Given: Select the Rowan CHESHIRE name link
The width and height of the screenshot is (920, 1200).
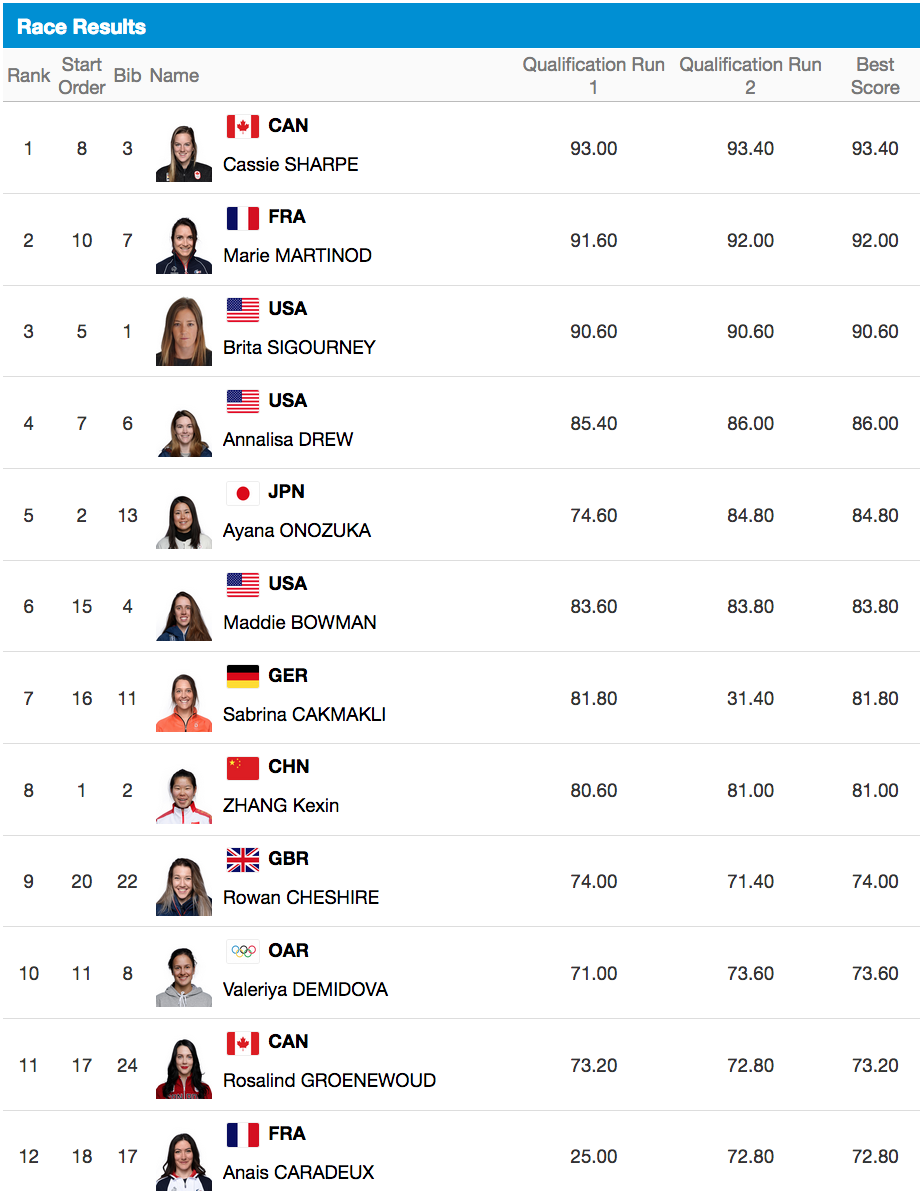Looking at the screenshot, I should pyautogui.click(x=301, y=897).
